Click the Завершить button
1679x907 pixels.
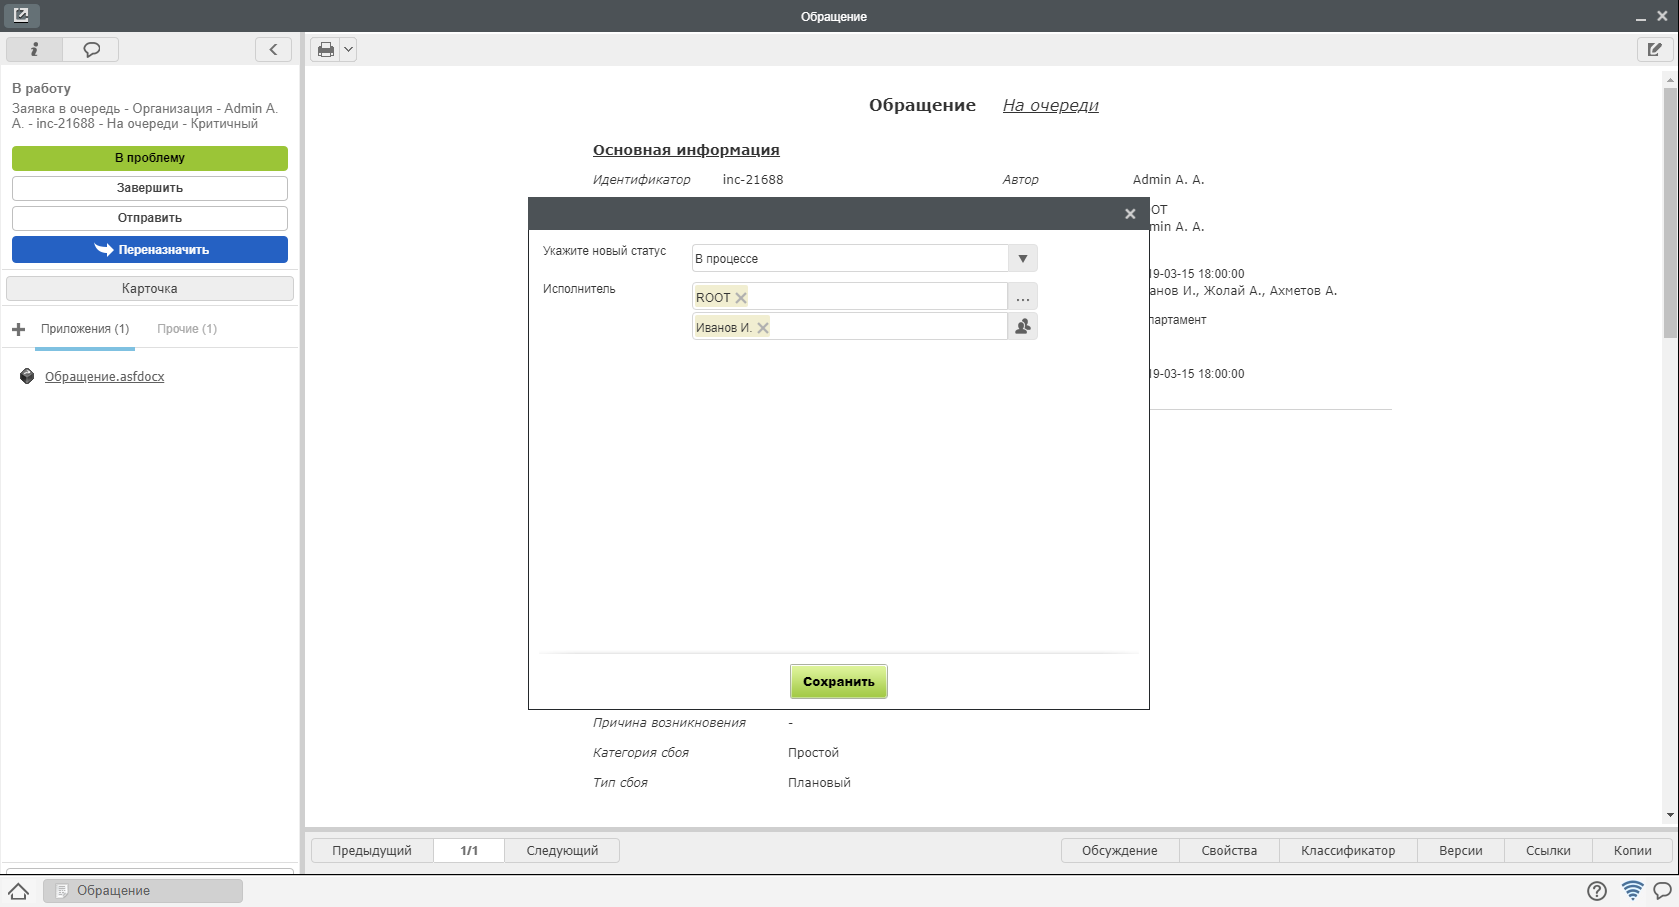(x=150, y=188)
